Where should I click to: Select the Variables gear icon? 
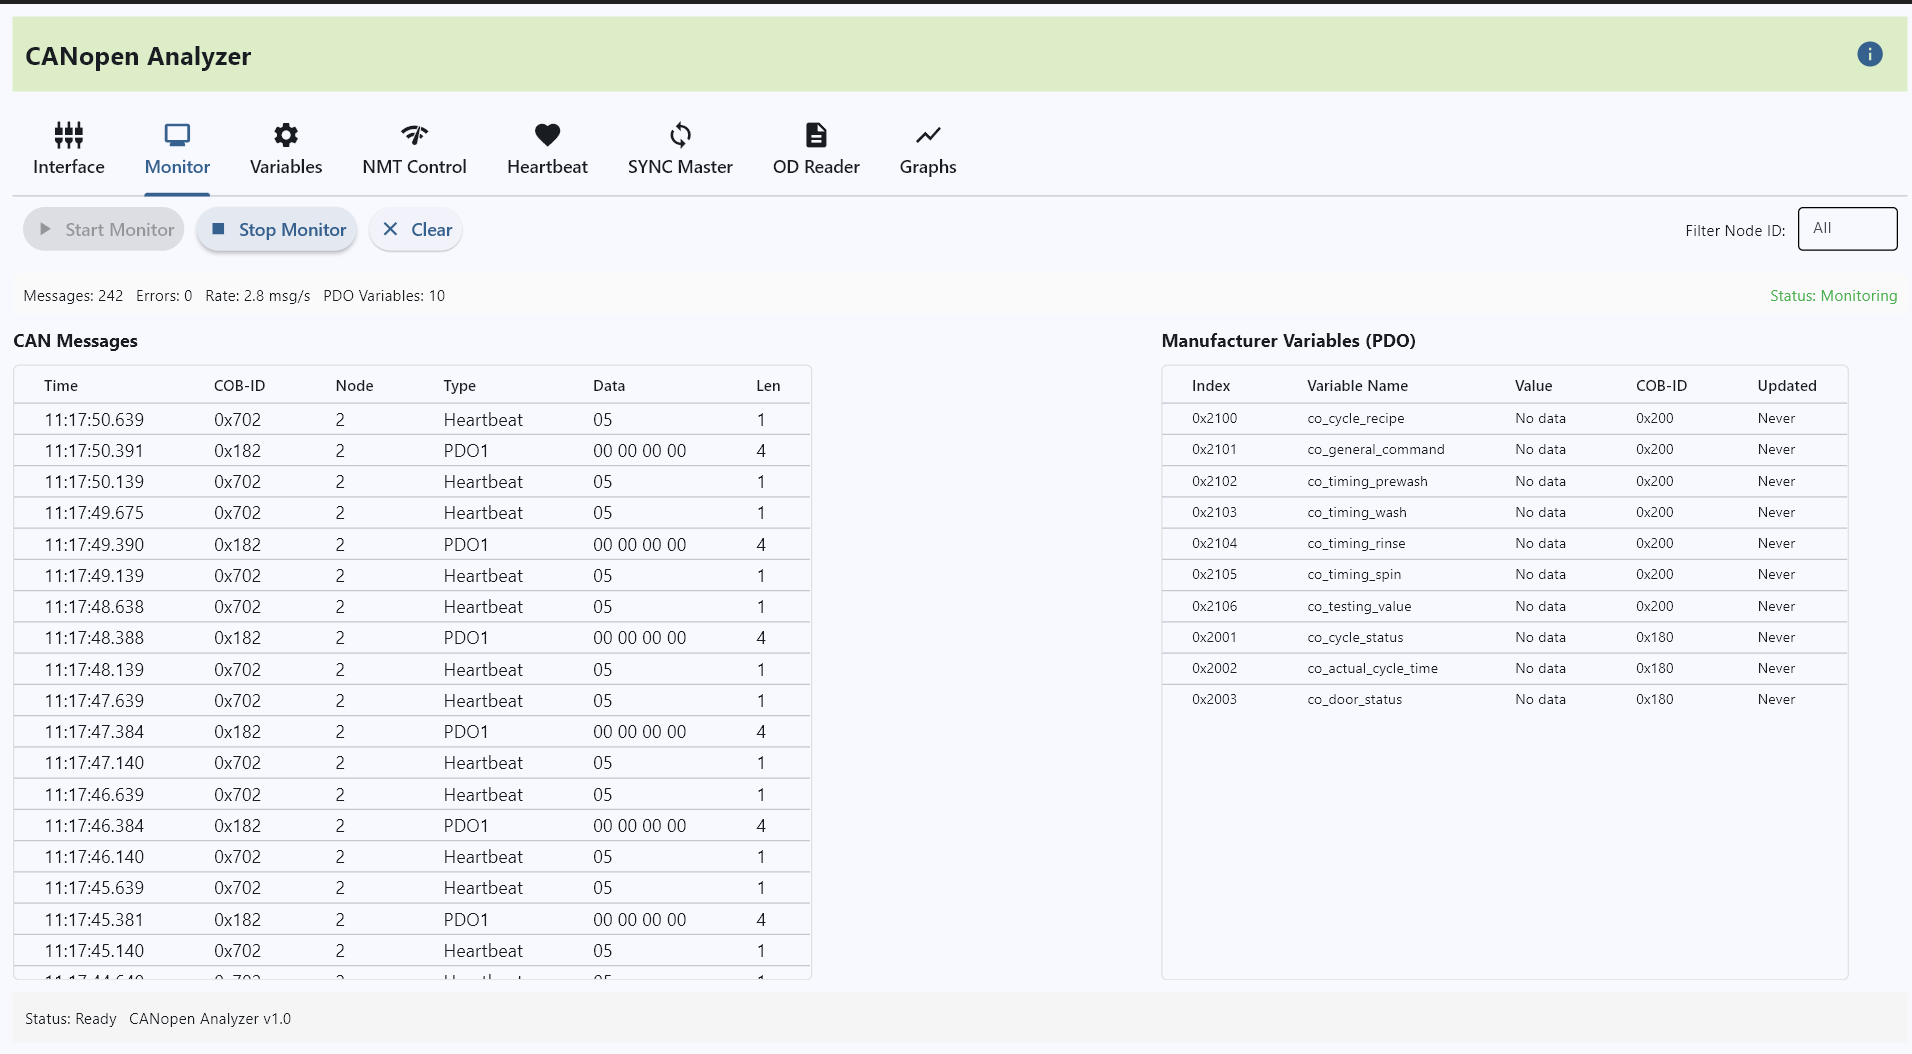click(286, 135)
